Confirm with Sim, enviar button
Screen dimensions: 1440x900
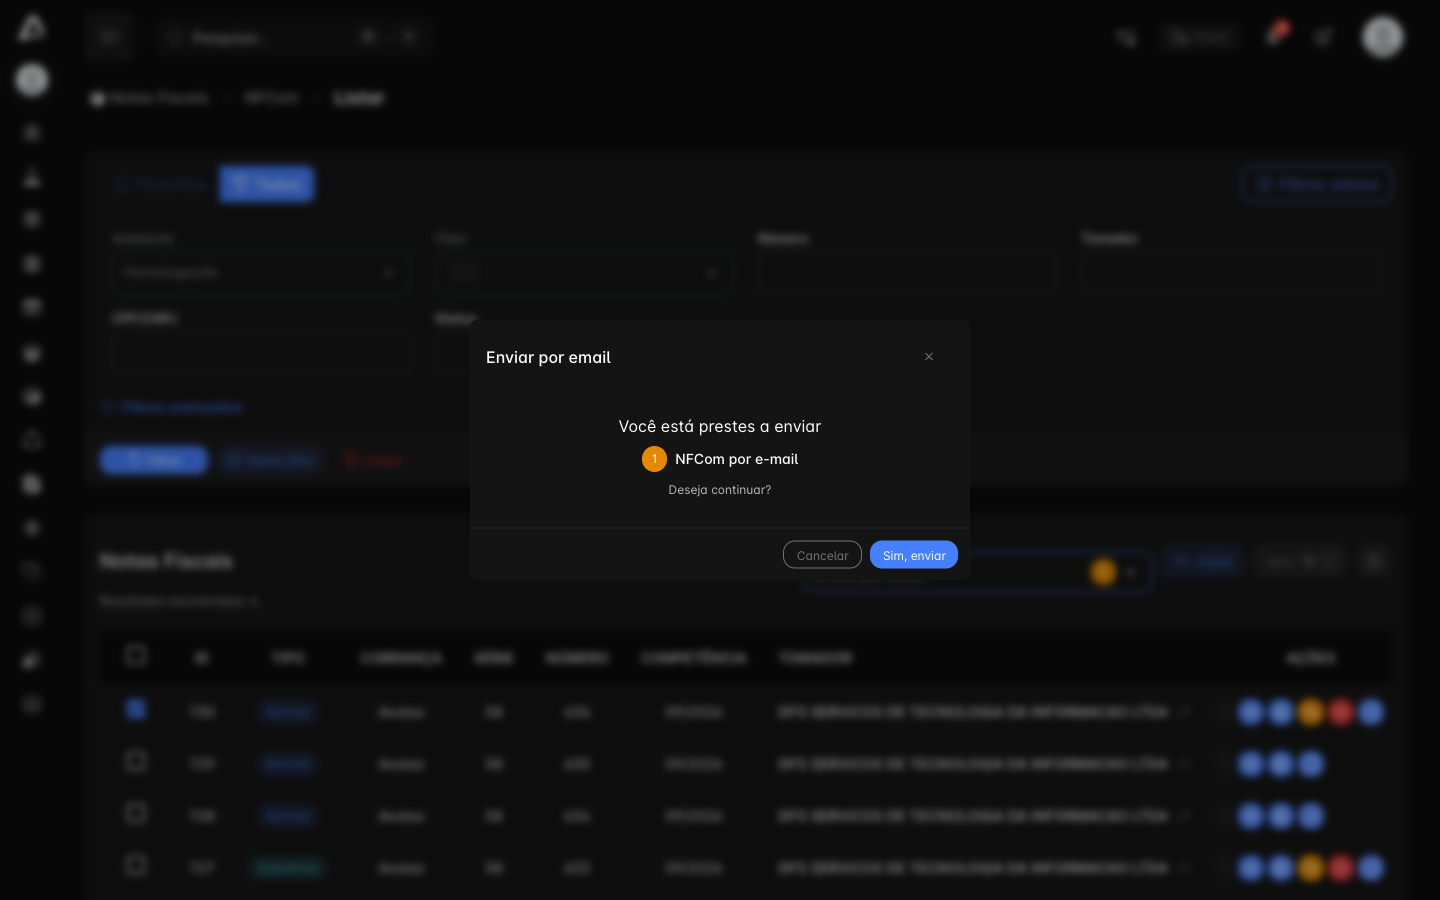coord(914,555)
